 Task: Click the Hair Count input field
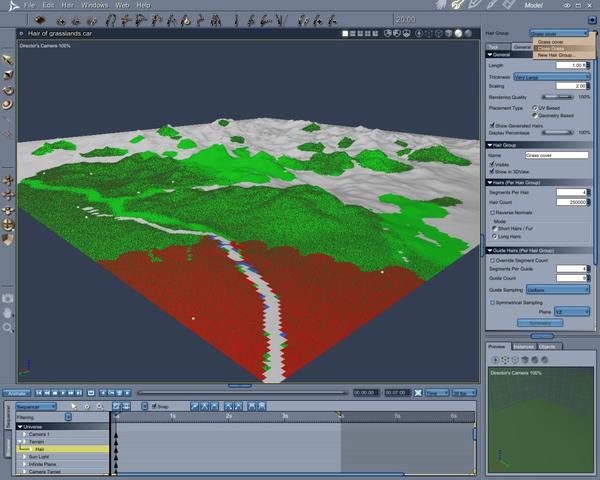[x=571, y=202]
